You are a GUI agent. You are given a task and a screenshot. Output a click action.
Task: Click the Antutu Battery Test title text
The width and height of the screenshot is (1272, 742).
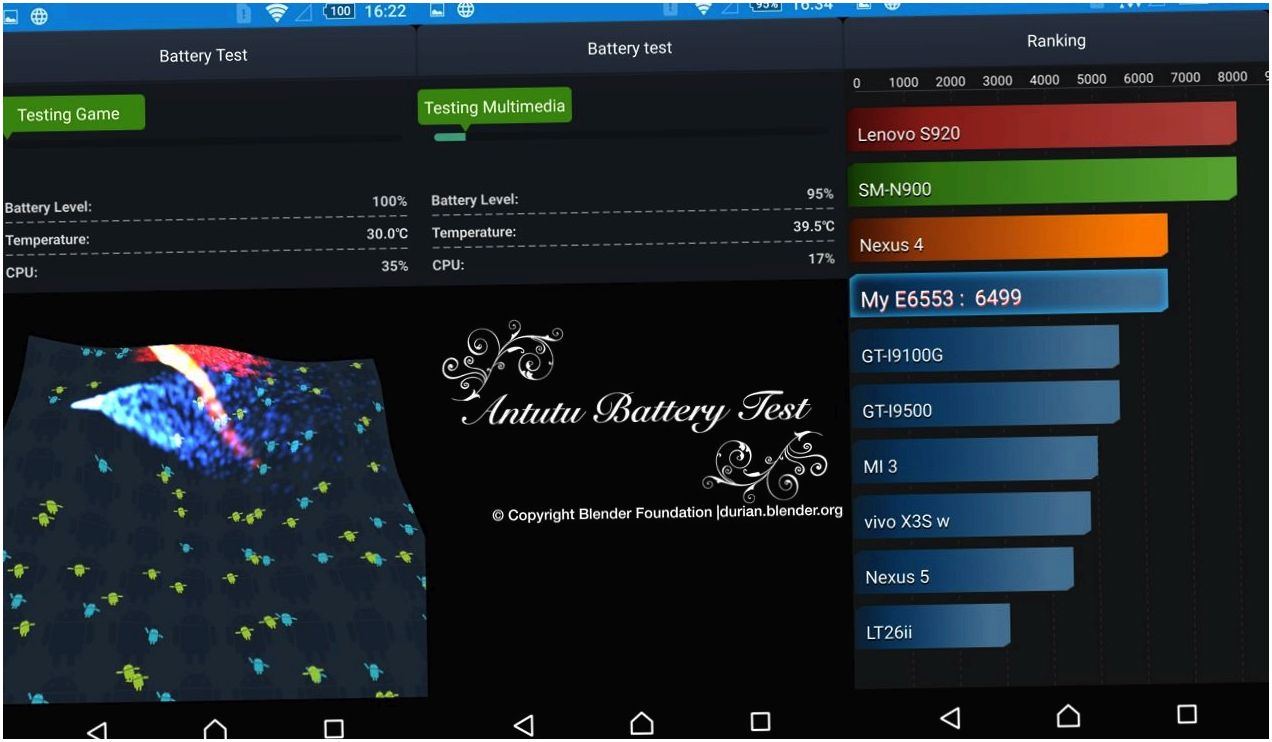click(x=636, y=409)
